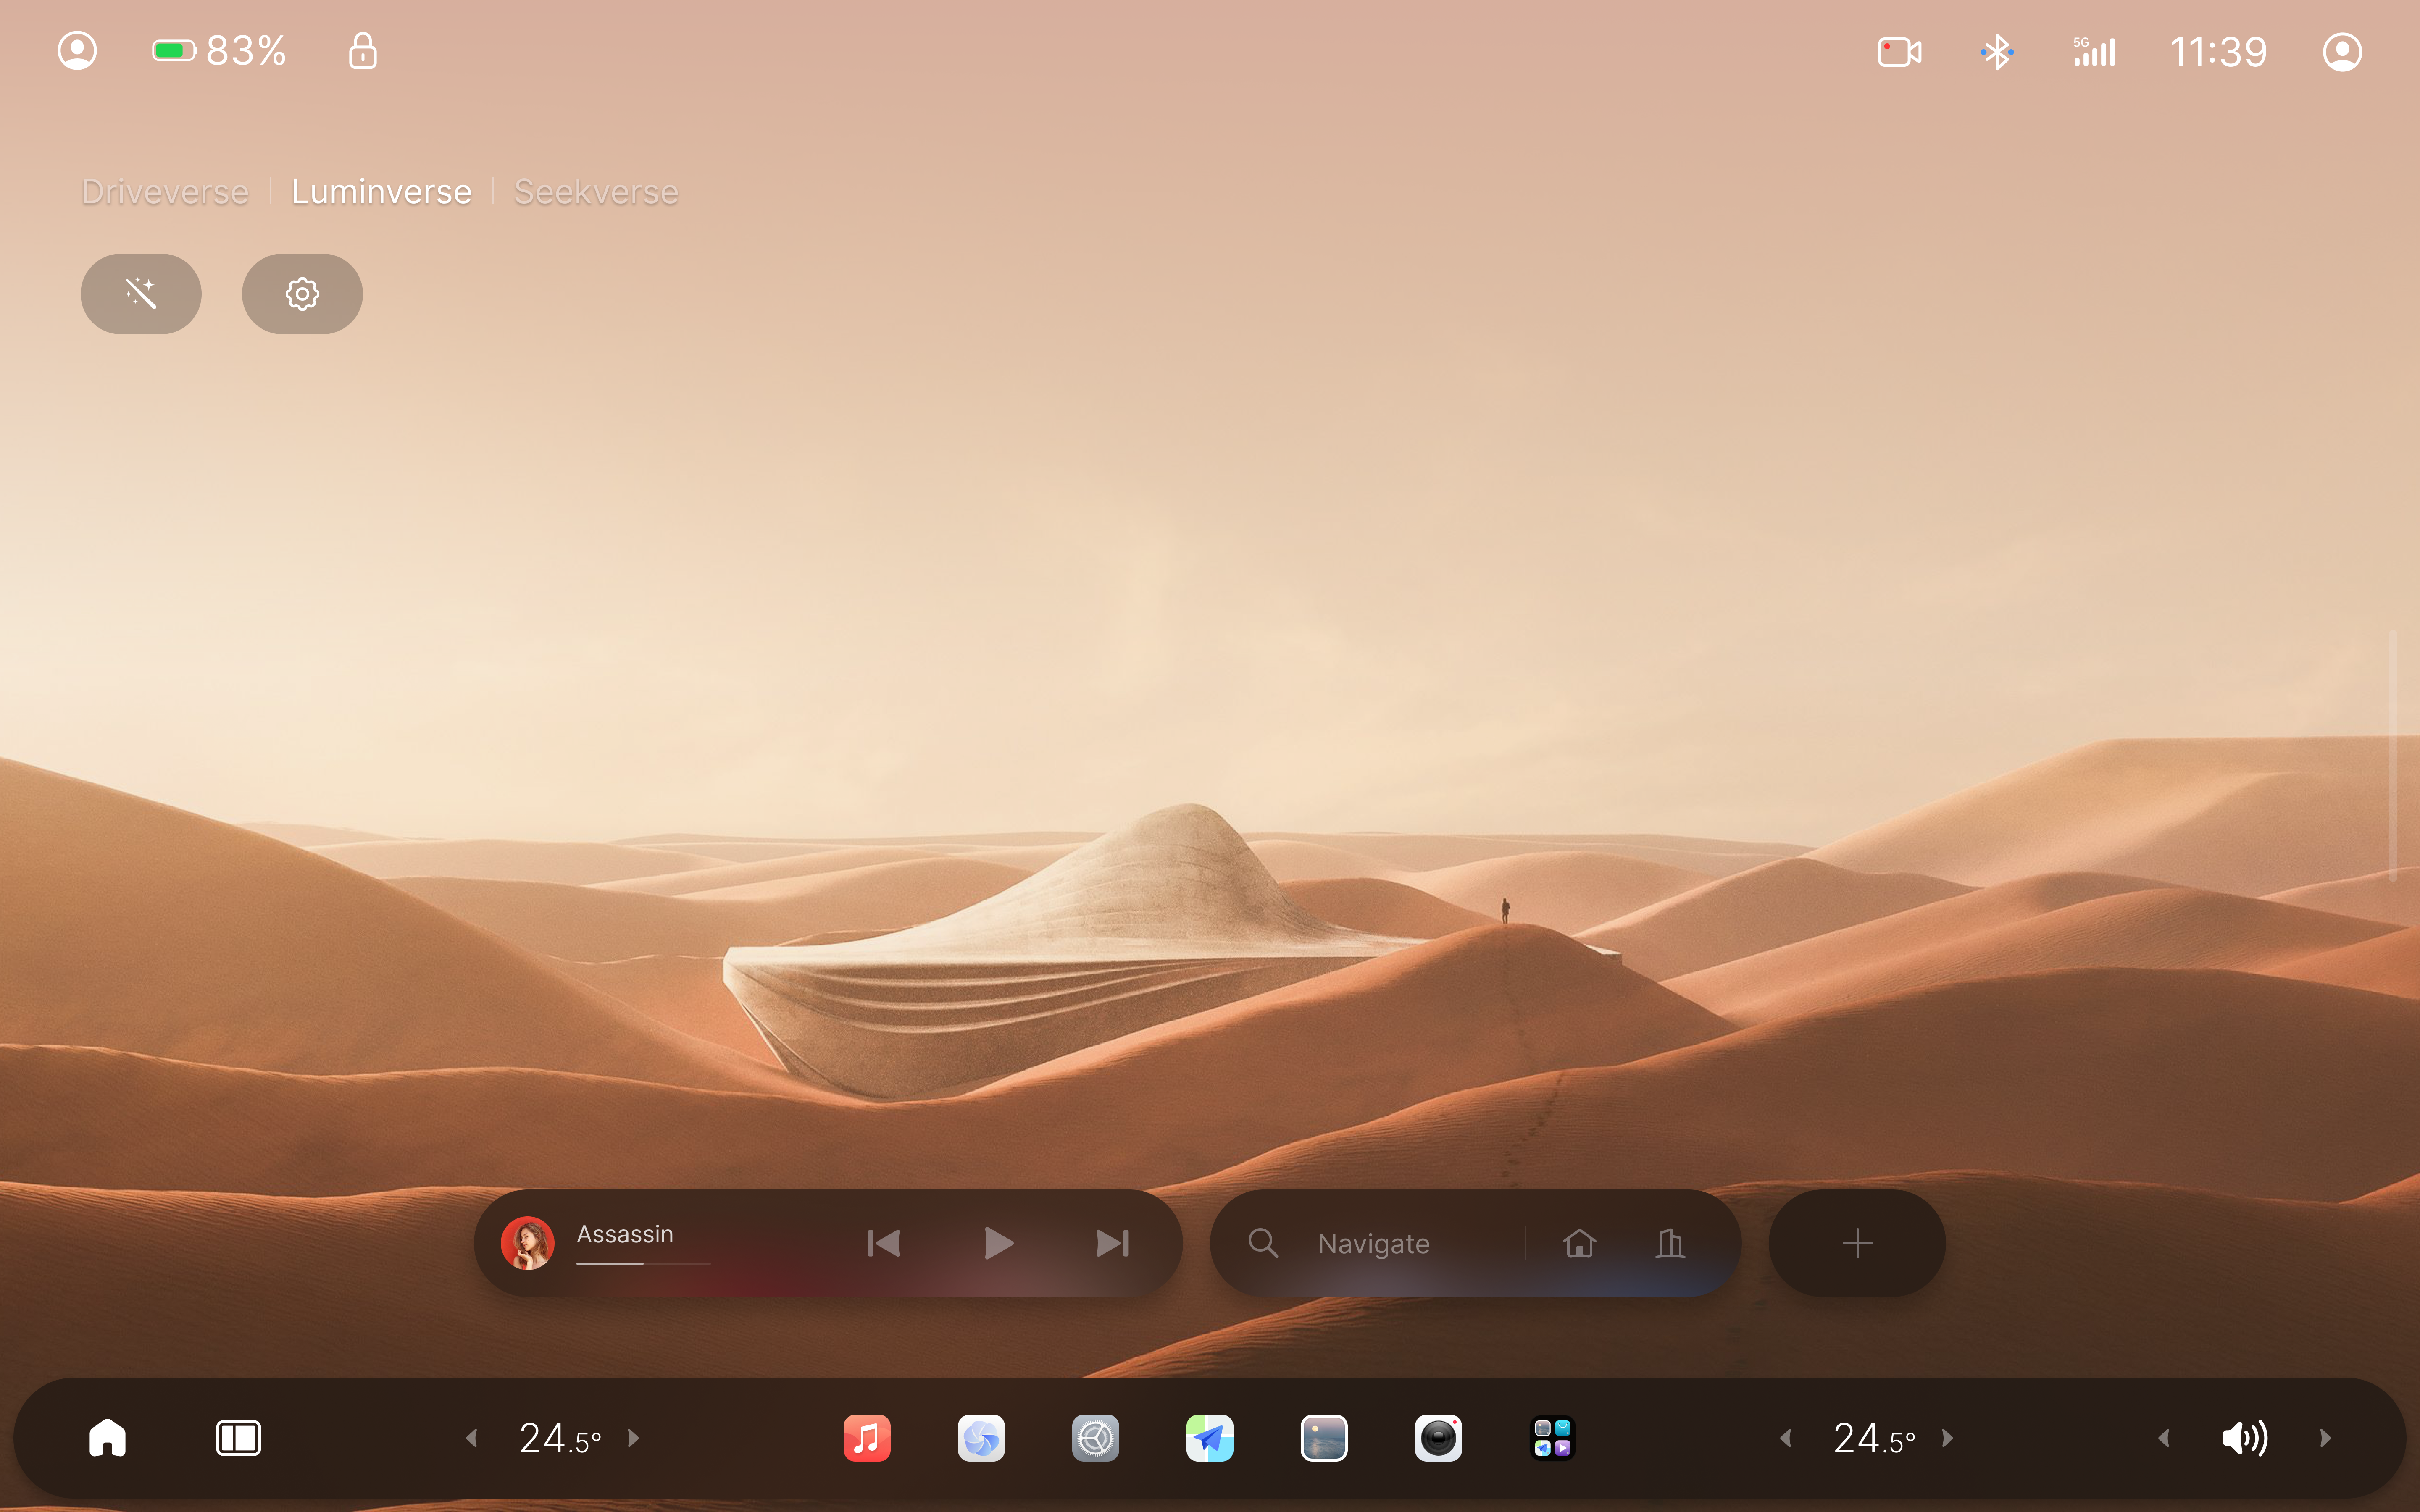Open the Assassin song title
Screen dimensions: 2420x1512
(x=625, y=1234)
